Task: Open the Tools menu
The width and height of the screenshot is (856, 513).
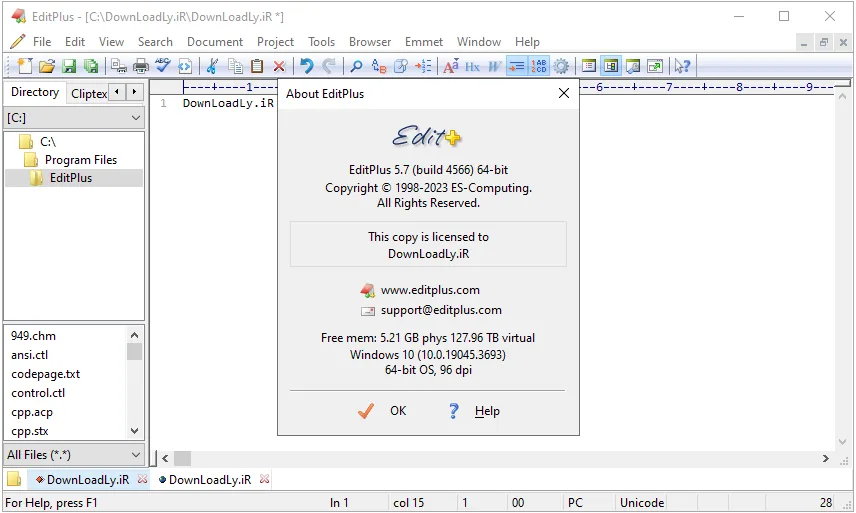Action: [x=321, y=41]
